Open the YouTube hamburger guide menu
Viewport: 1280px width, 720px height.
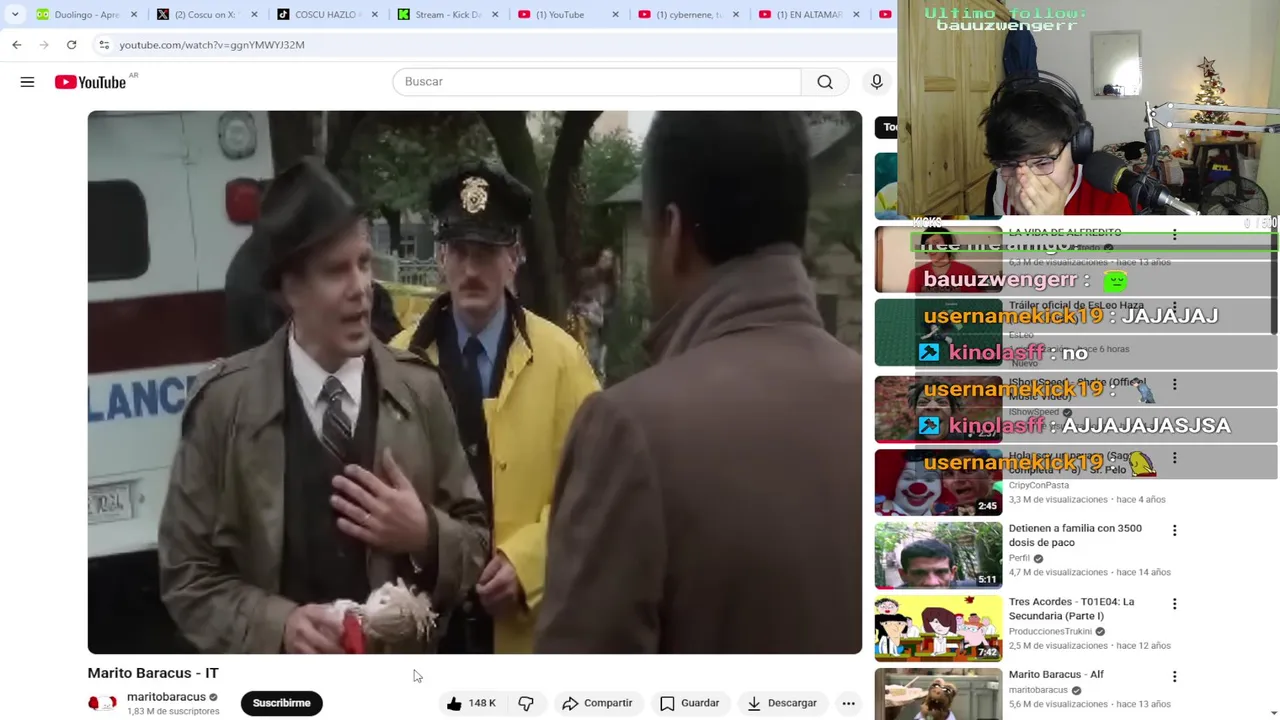click(27, 82)
